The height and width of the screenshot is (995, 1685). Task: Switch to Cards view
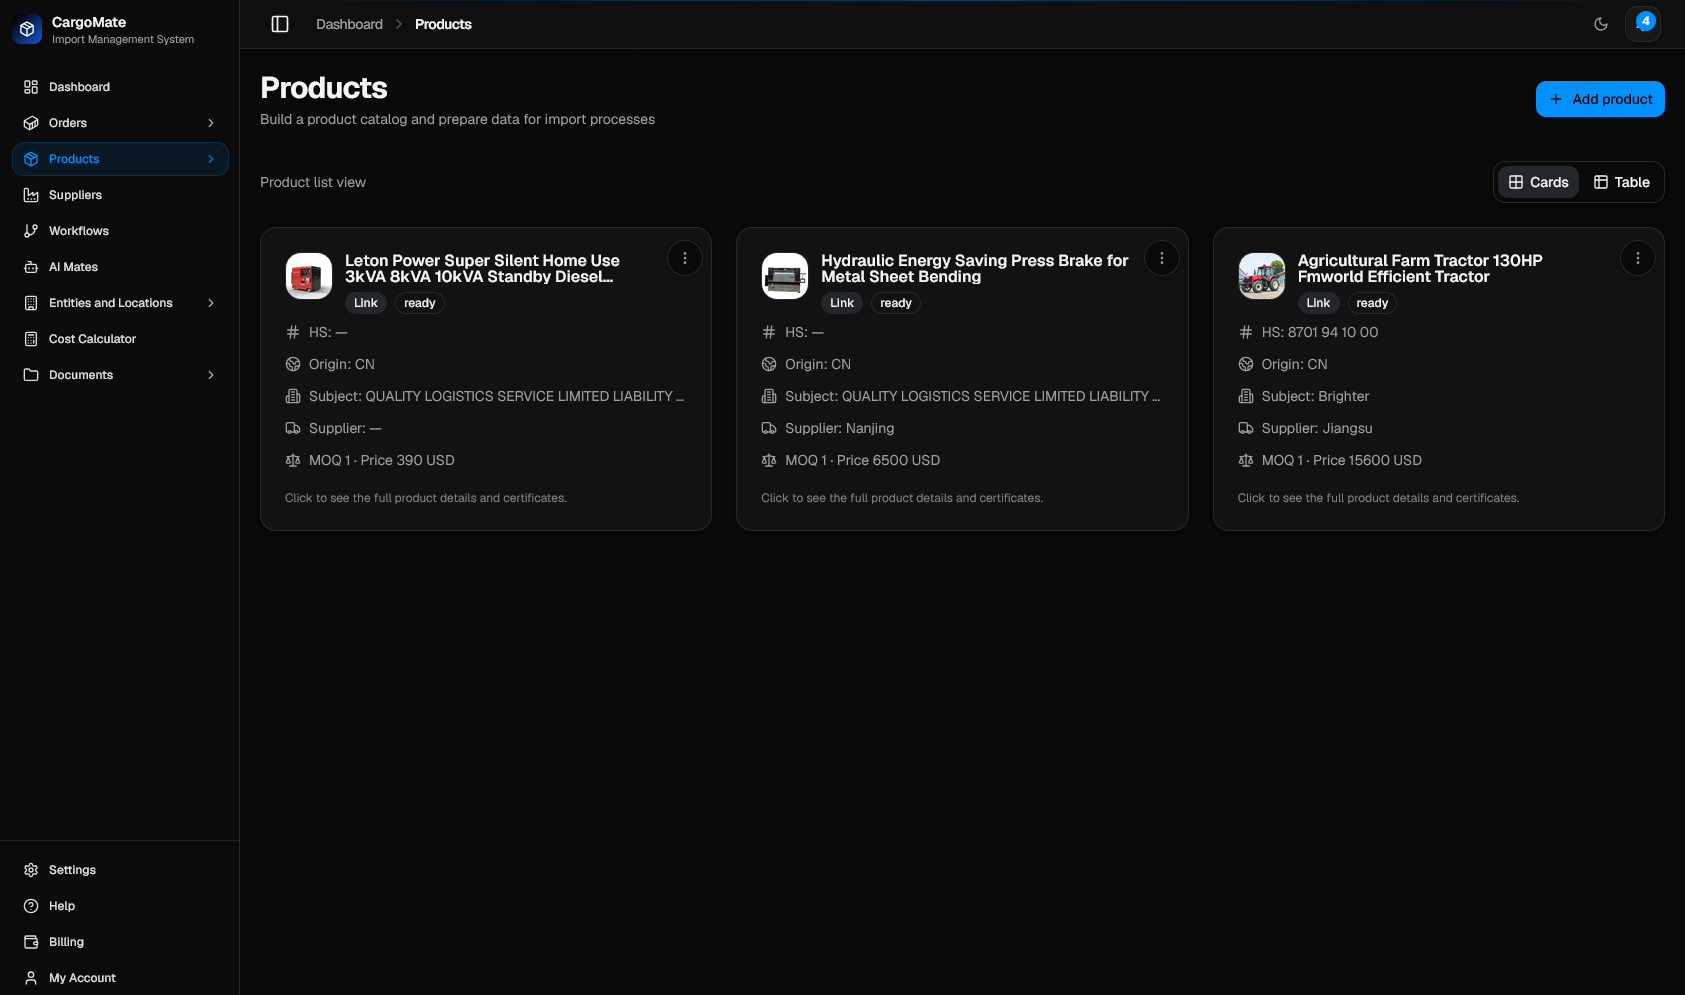1538,182
